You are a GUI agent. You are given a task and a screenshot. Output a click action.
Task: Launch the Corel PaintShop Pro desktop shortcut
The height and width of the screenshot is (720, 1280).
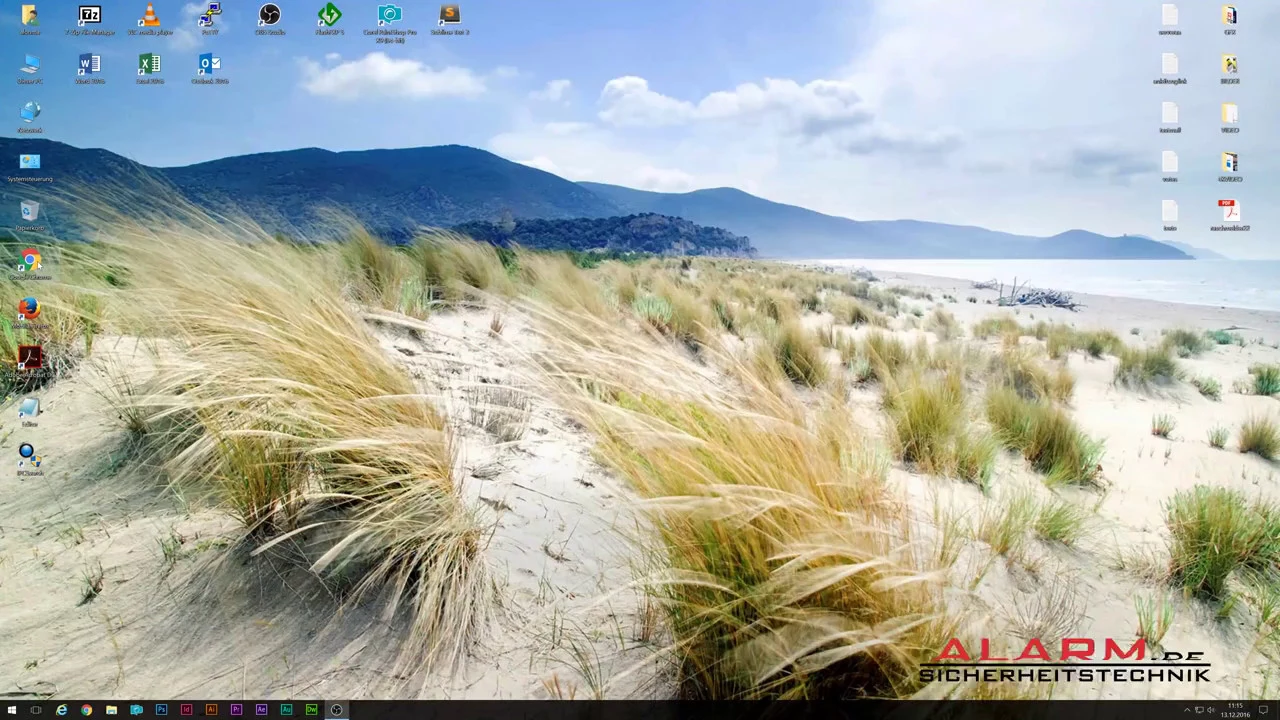pos(390,23)
